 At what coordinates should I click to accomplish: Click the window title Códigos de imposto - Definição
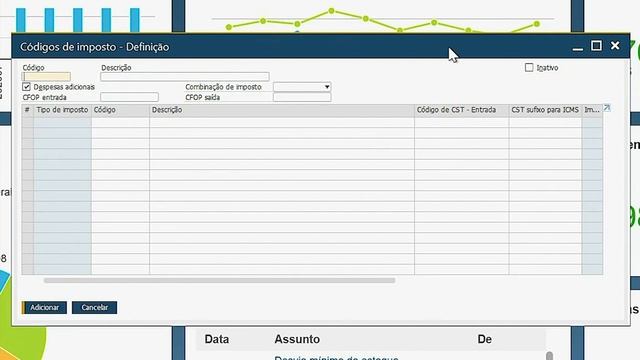[95, 47]
